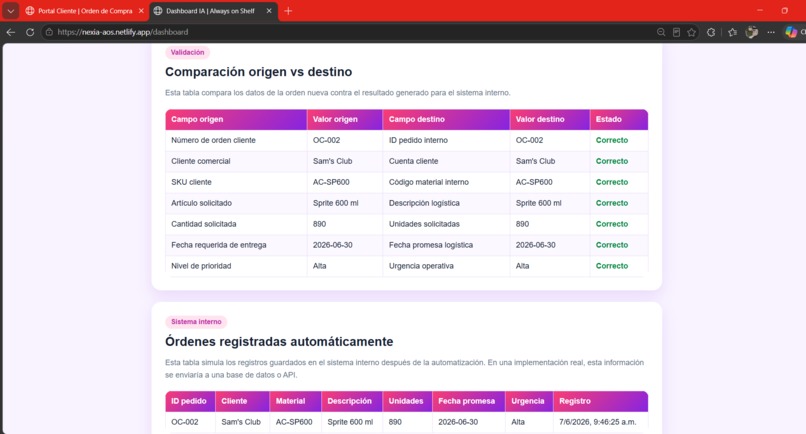
Task: Click Correcto status in Nivel de prioridad row
Action: point(612,266)
